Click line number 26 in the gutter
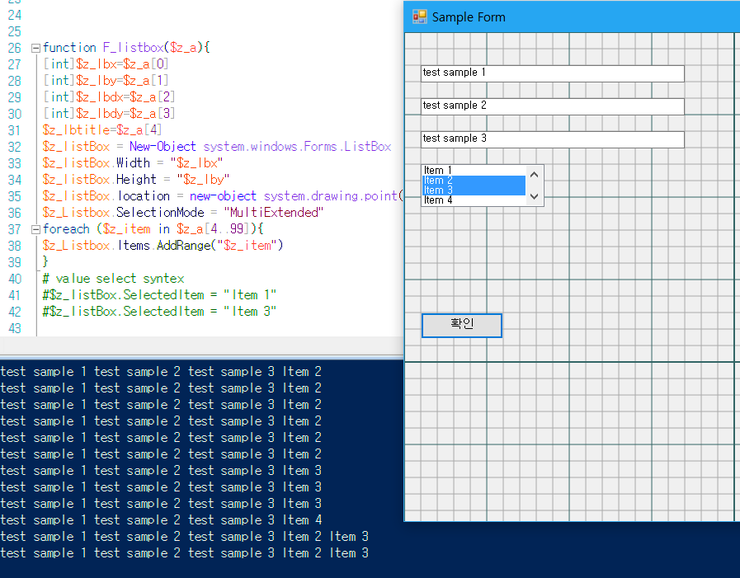 point(14,48)
